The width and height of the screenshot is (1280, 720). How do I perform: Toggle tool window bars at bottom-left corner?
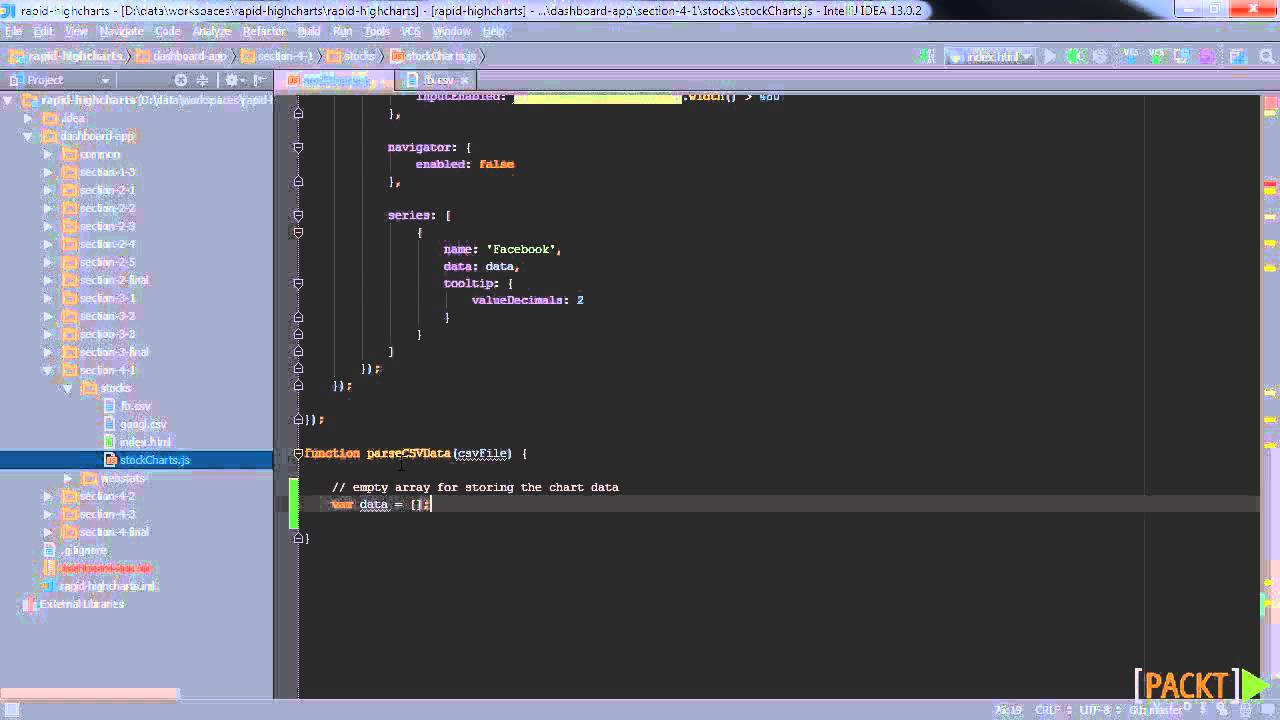[12, 710]
